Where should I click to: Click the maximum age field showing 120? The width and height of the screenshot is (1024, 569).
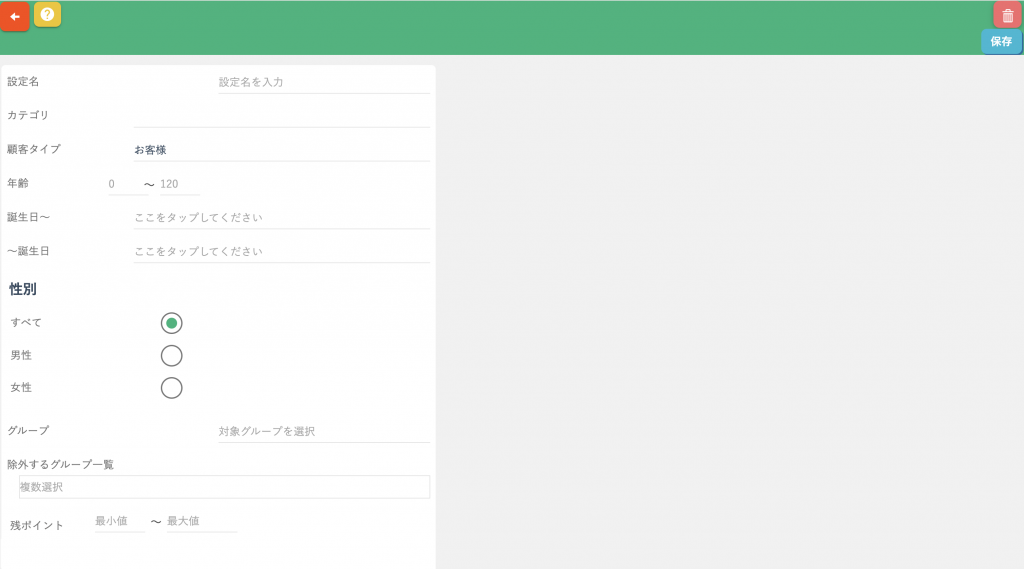(x=180, y=184)
